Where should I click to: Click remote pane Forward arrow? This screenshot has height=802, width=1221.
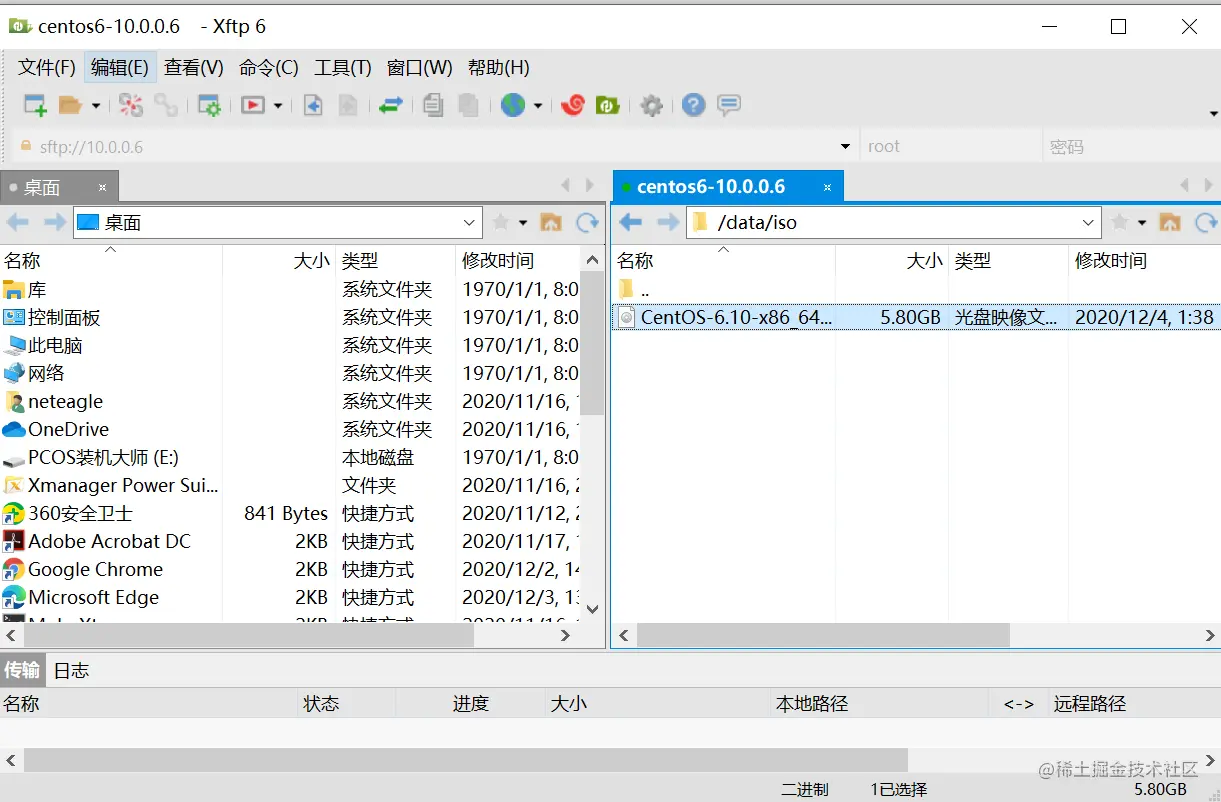(x=667, y=222)
